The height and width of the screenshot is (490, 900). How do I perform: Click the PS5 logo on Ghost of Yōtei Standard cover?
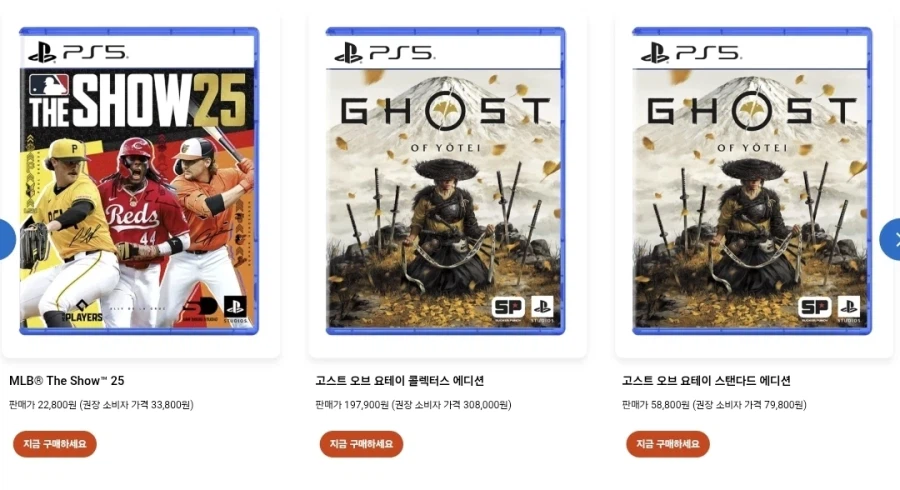690,53
